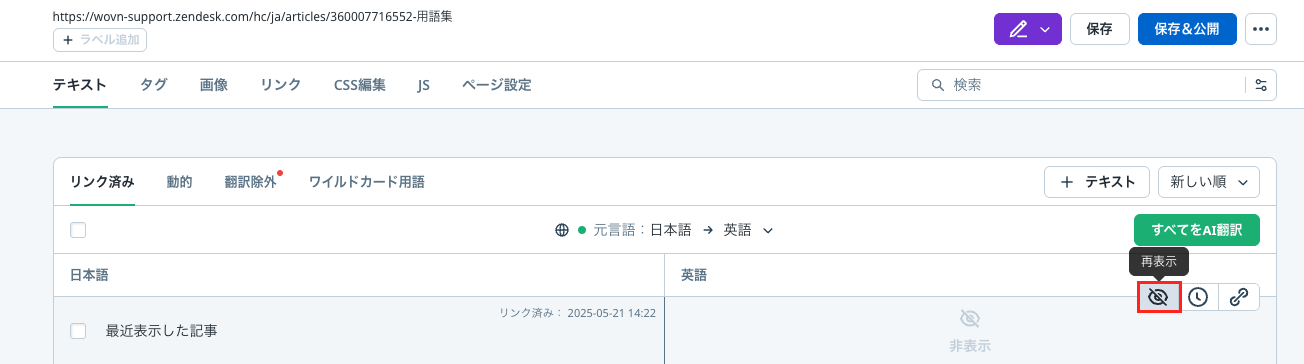
Task: Open translation history clock icon
Action: (1197, 297)
